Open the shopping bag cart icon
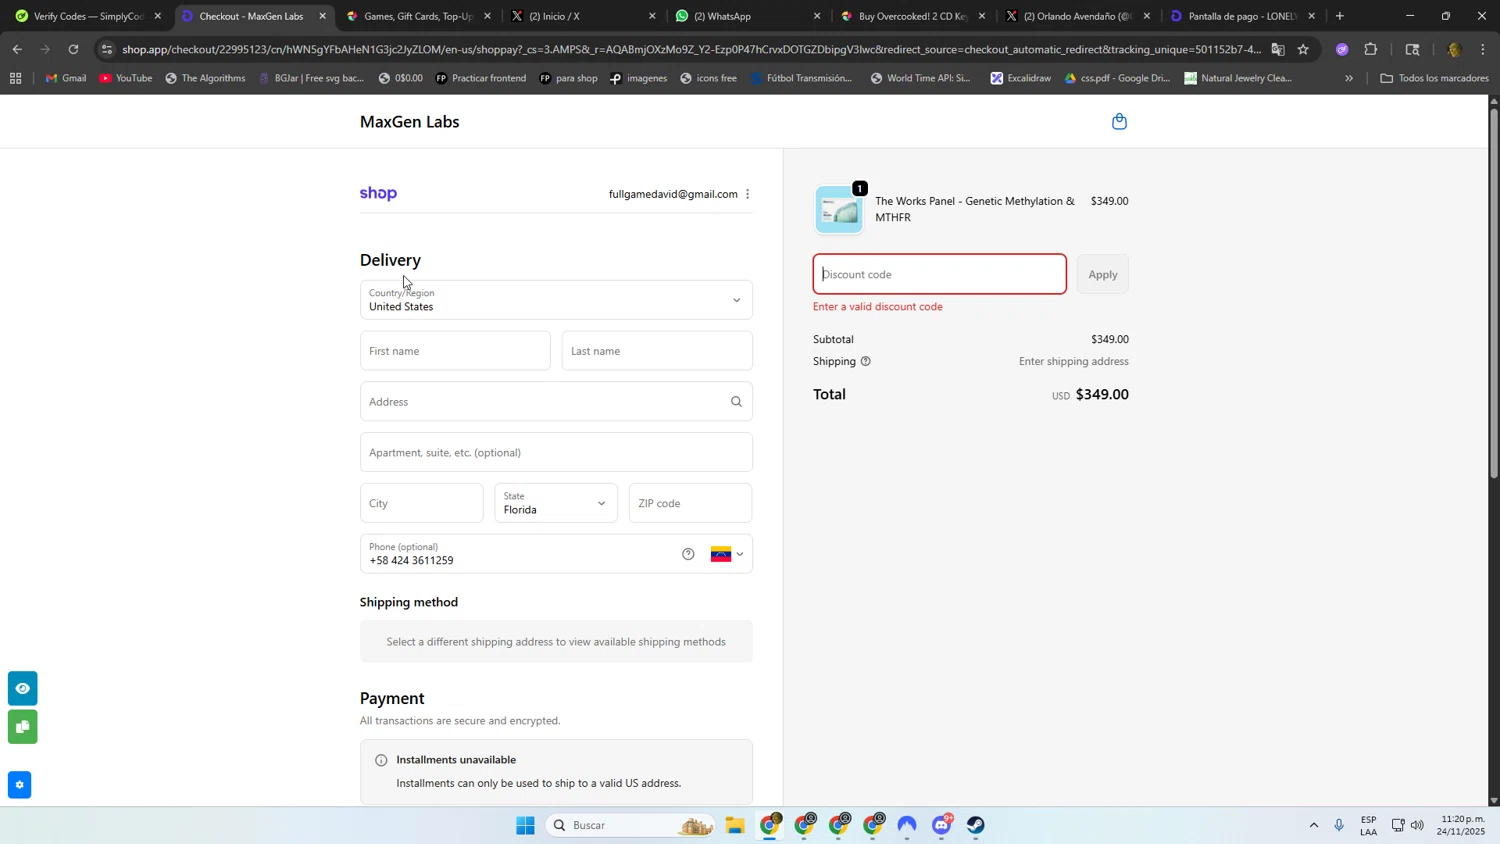 tap(1119, 121)
